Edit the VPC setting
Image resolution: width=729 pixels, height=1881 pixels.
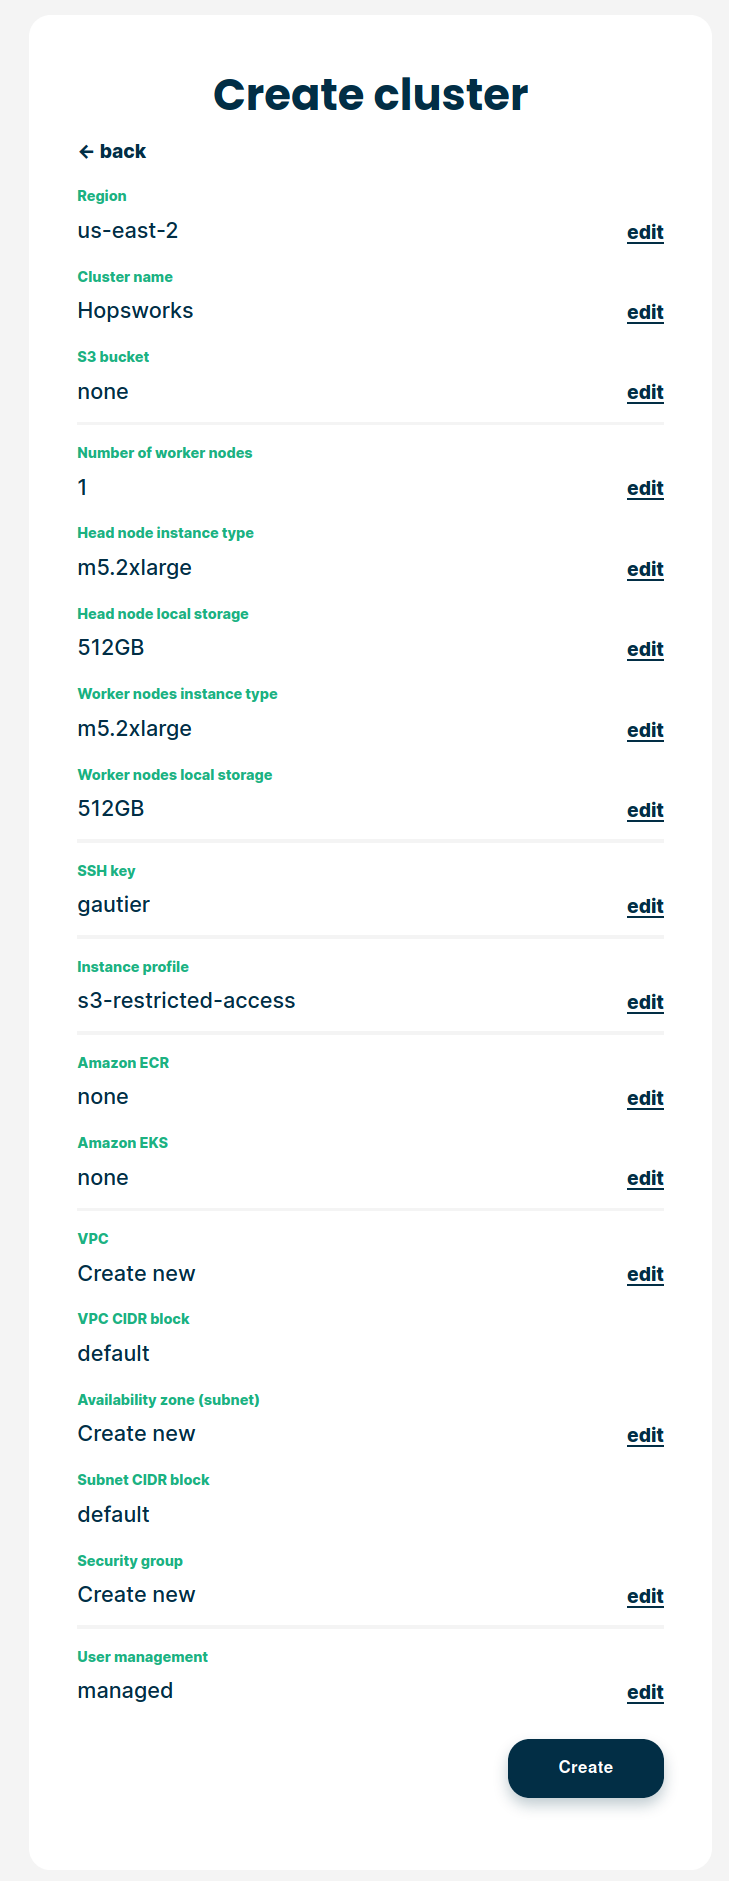click(645, 1274)
